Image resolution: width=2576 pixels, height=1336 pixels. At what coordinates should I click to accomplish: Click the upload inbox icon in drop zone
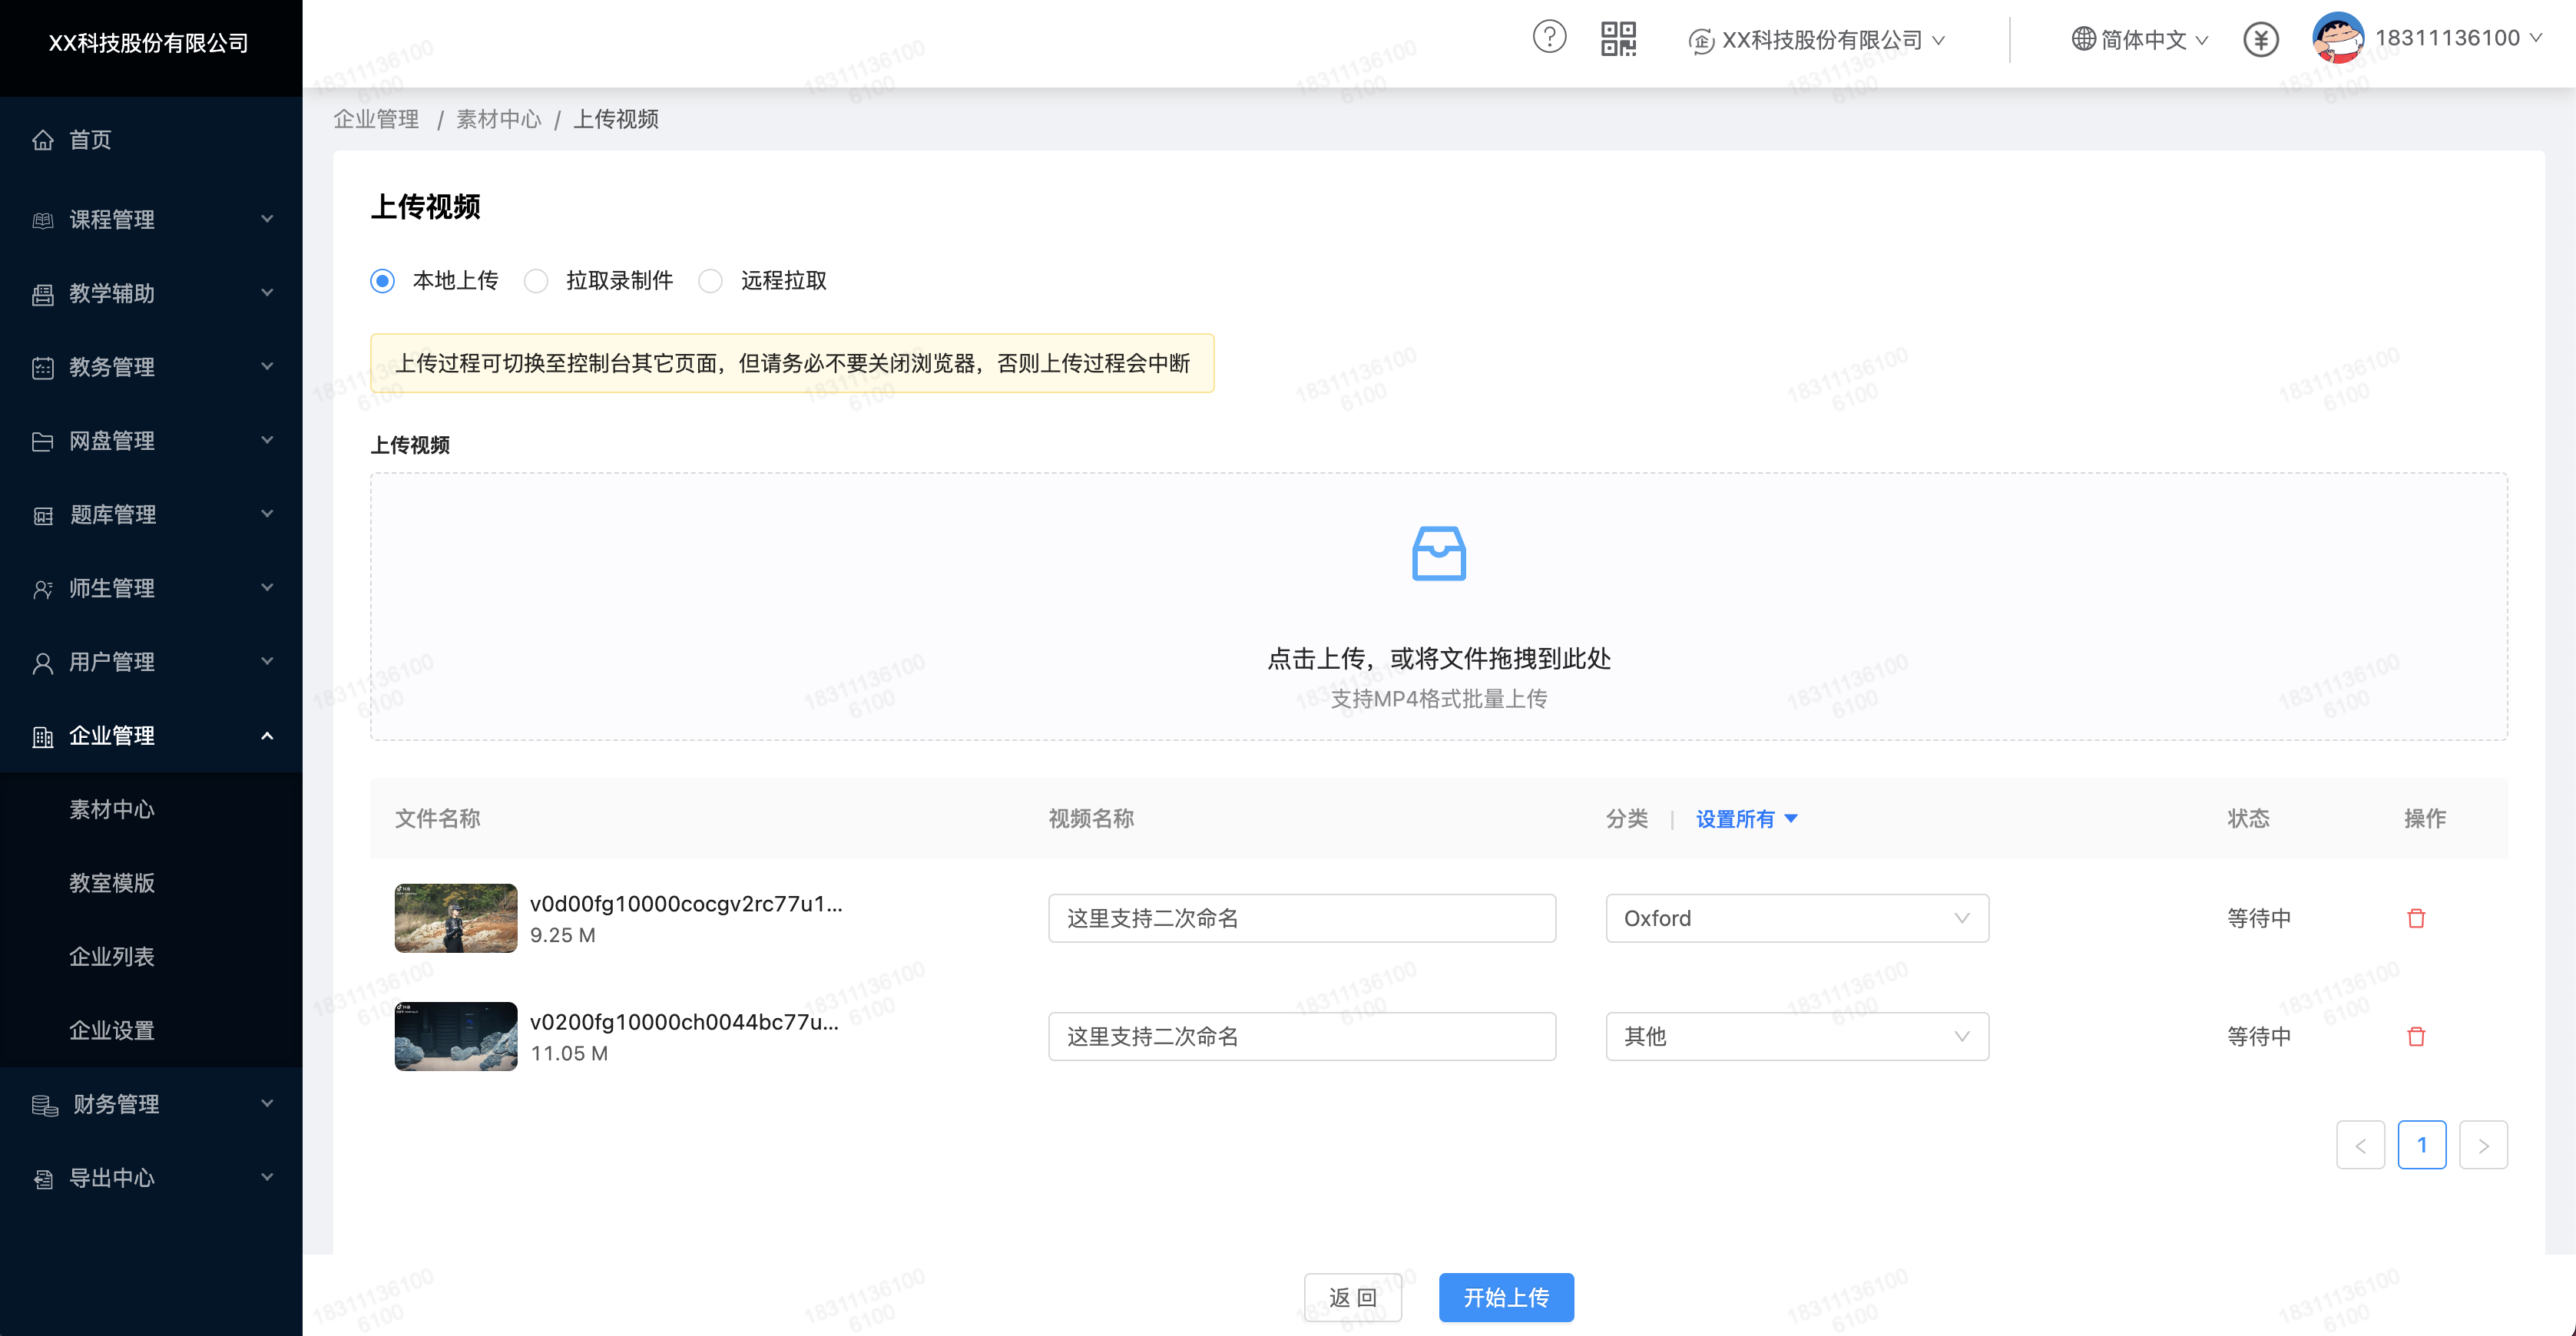click(x=1438, y=552)
